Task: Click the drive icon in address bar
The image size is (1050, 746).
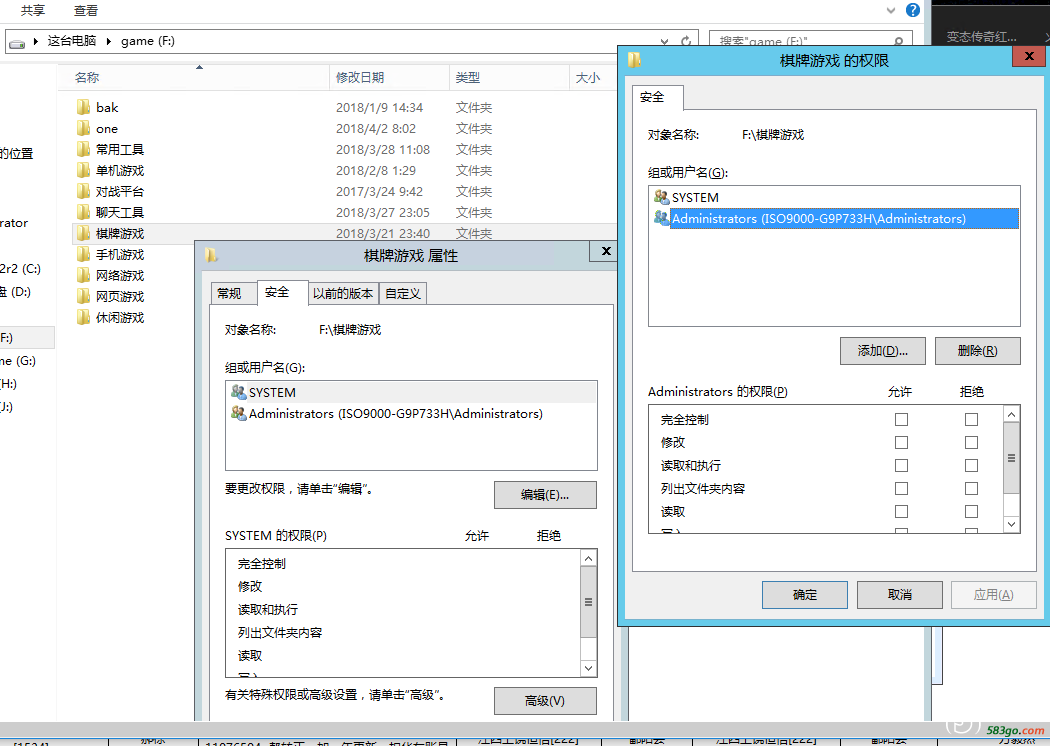Action: coord(17,43)
